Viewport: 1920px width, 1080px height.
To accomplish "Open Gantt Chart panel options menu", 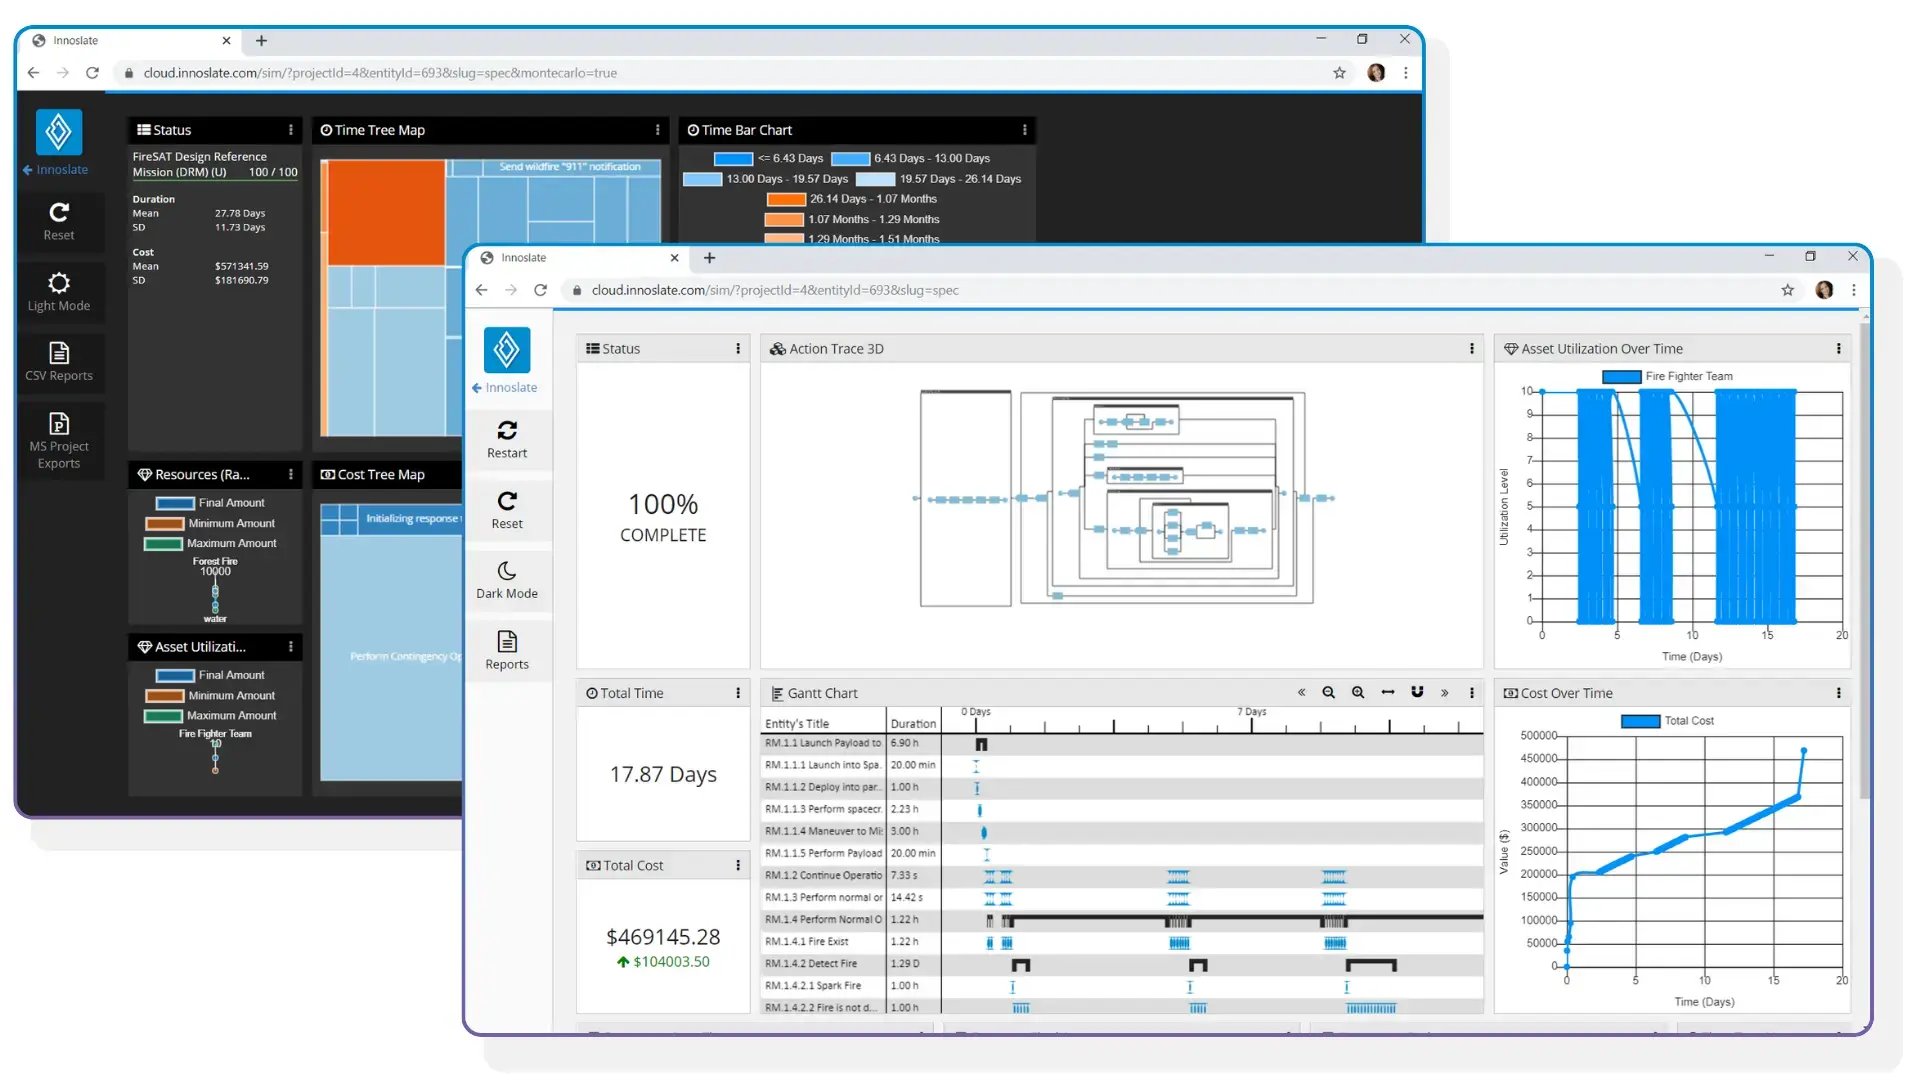I will (x=1472, y=693).
